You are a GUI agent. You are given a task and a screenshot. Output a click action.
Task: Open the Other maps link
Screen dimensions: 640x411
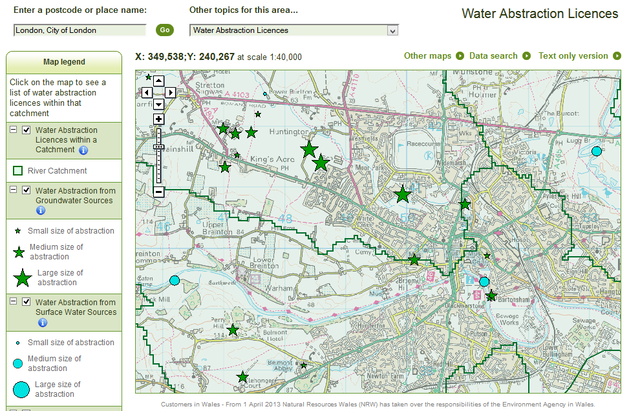click(x=428, y=56)
